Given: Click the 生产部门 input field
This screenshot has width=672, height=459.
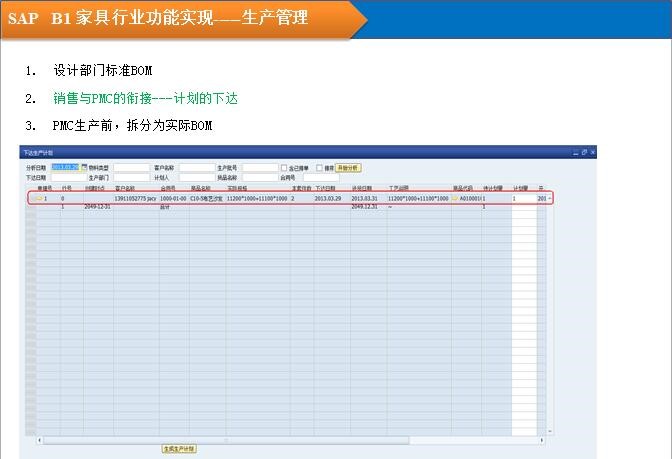Looking at the screenshot, I should (131, 177).
